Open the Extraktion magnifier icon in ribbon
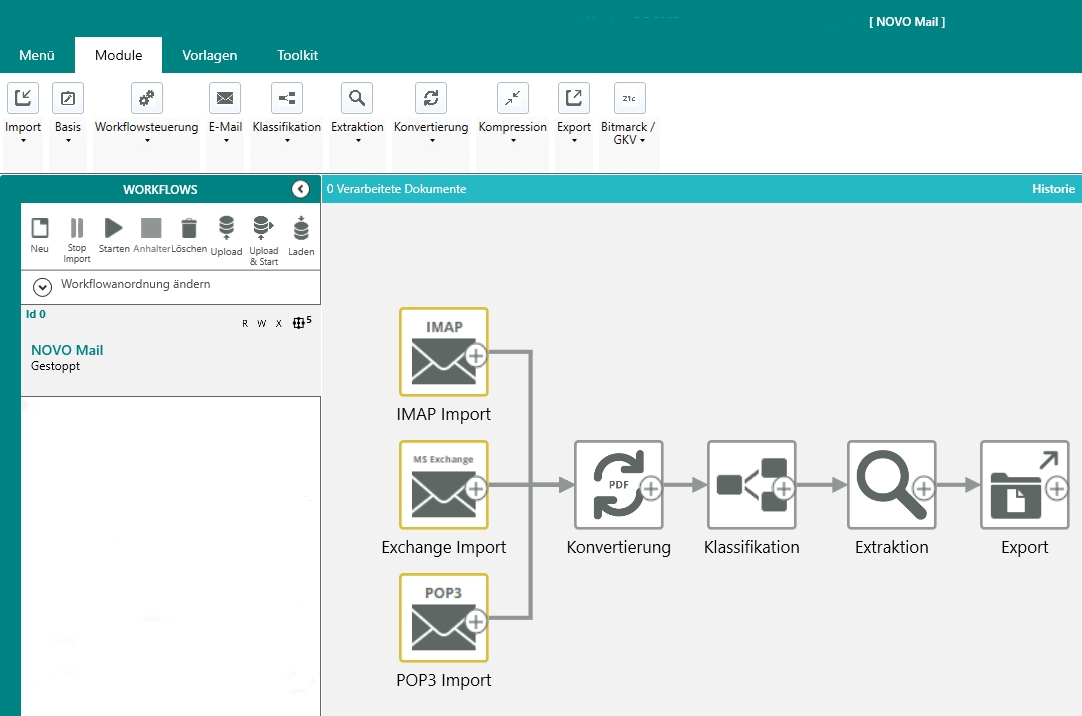 click(357, 98)
